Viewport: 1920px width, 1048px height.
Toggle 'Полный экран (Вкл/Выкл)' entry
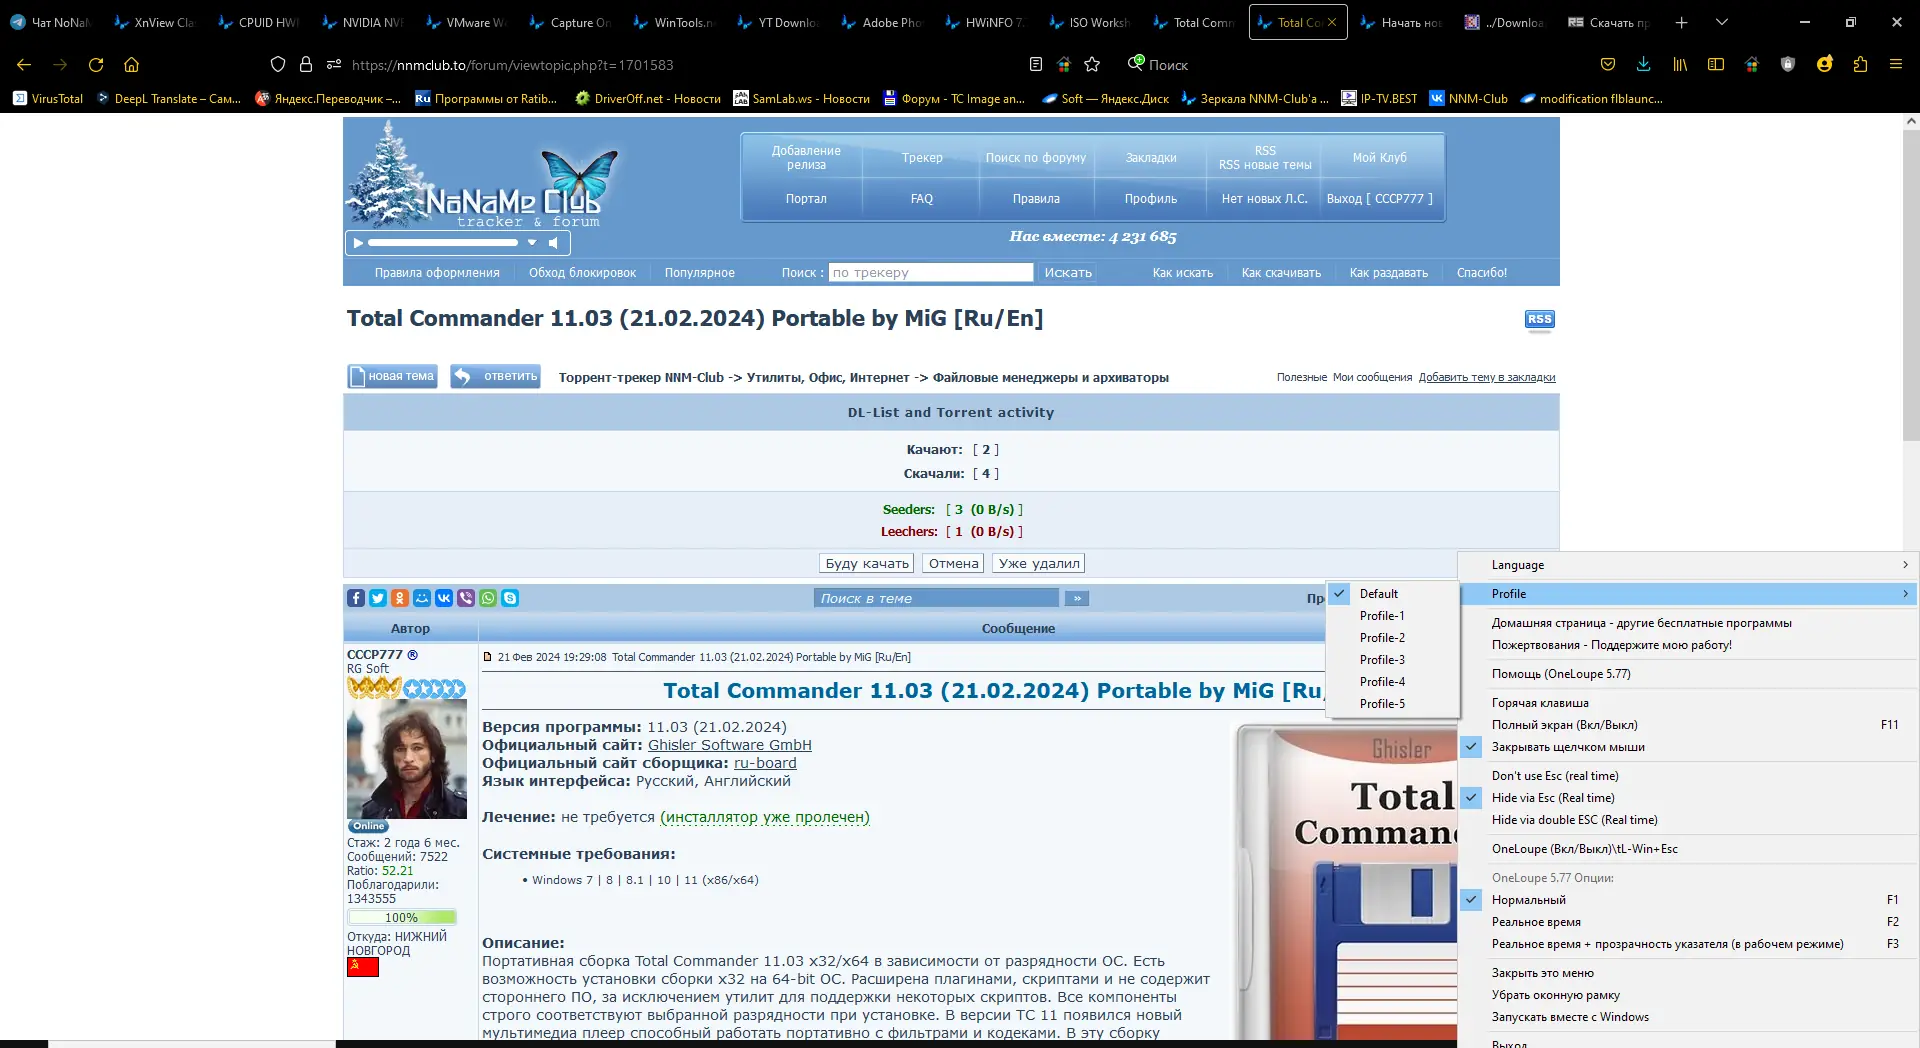pos(1689,725)
